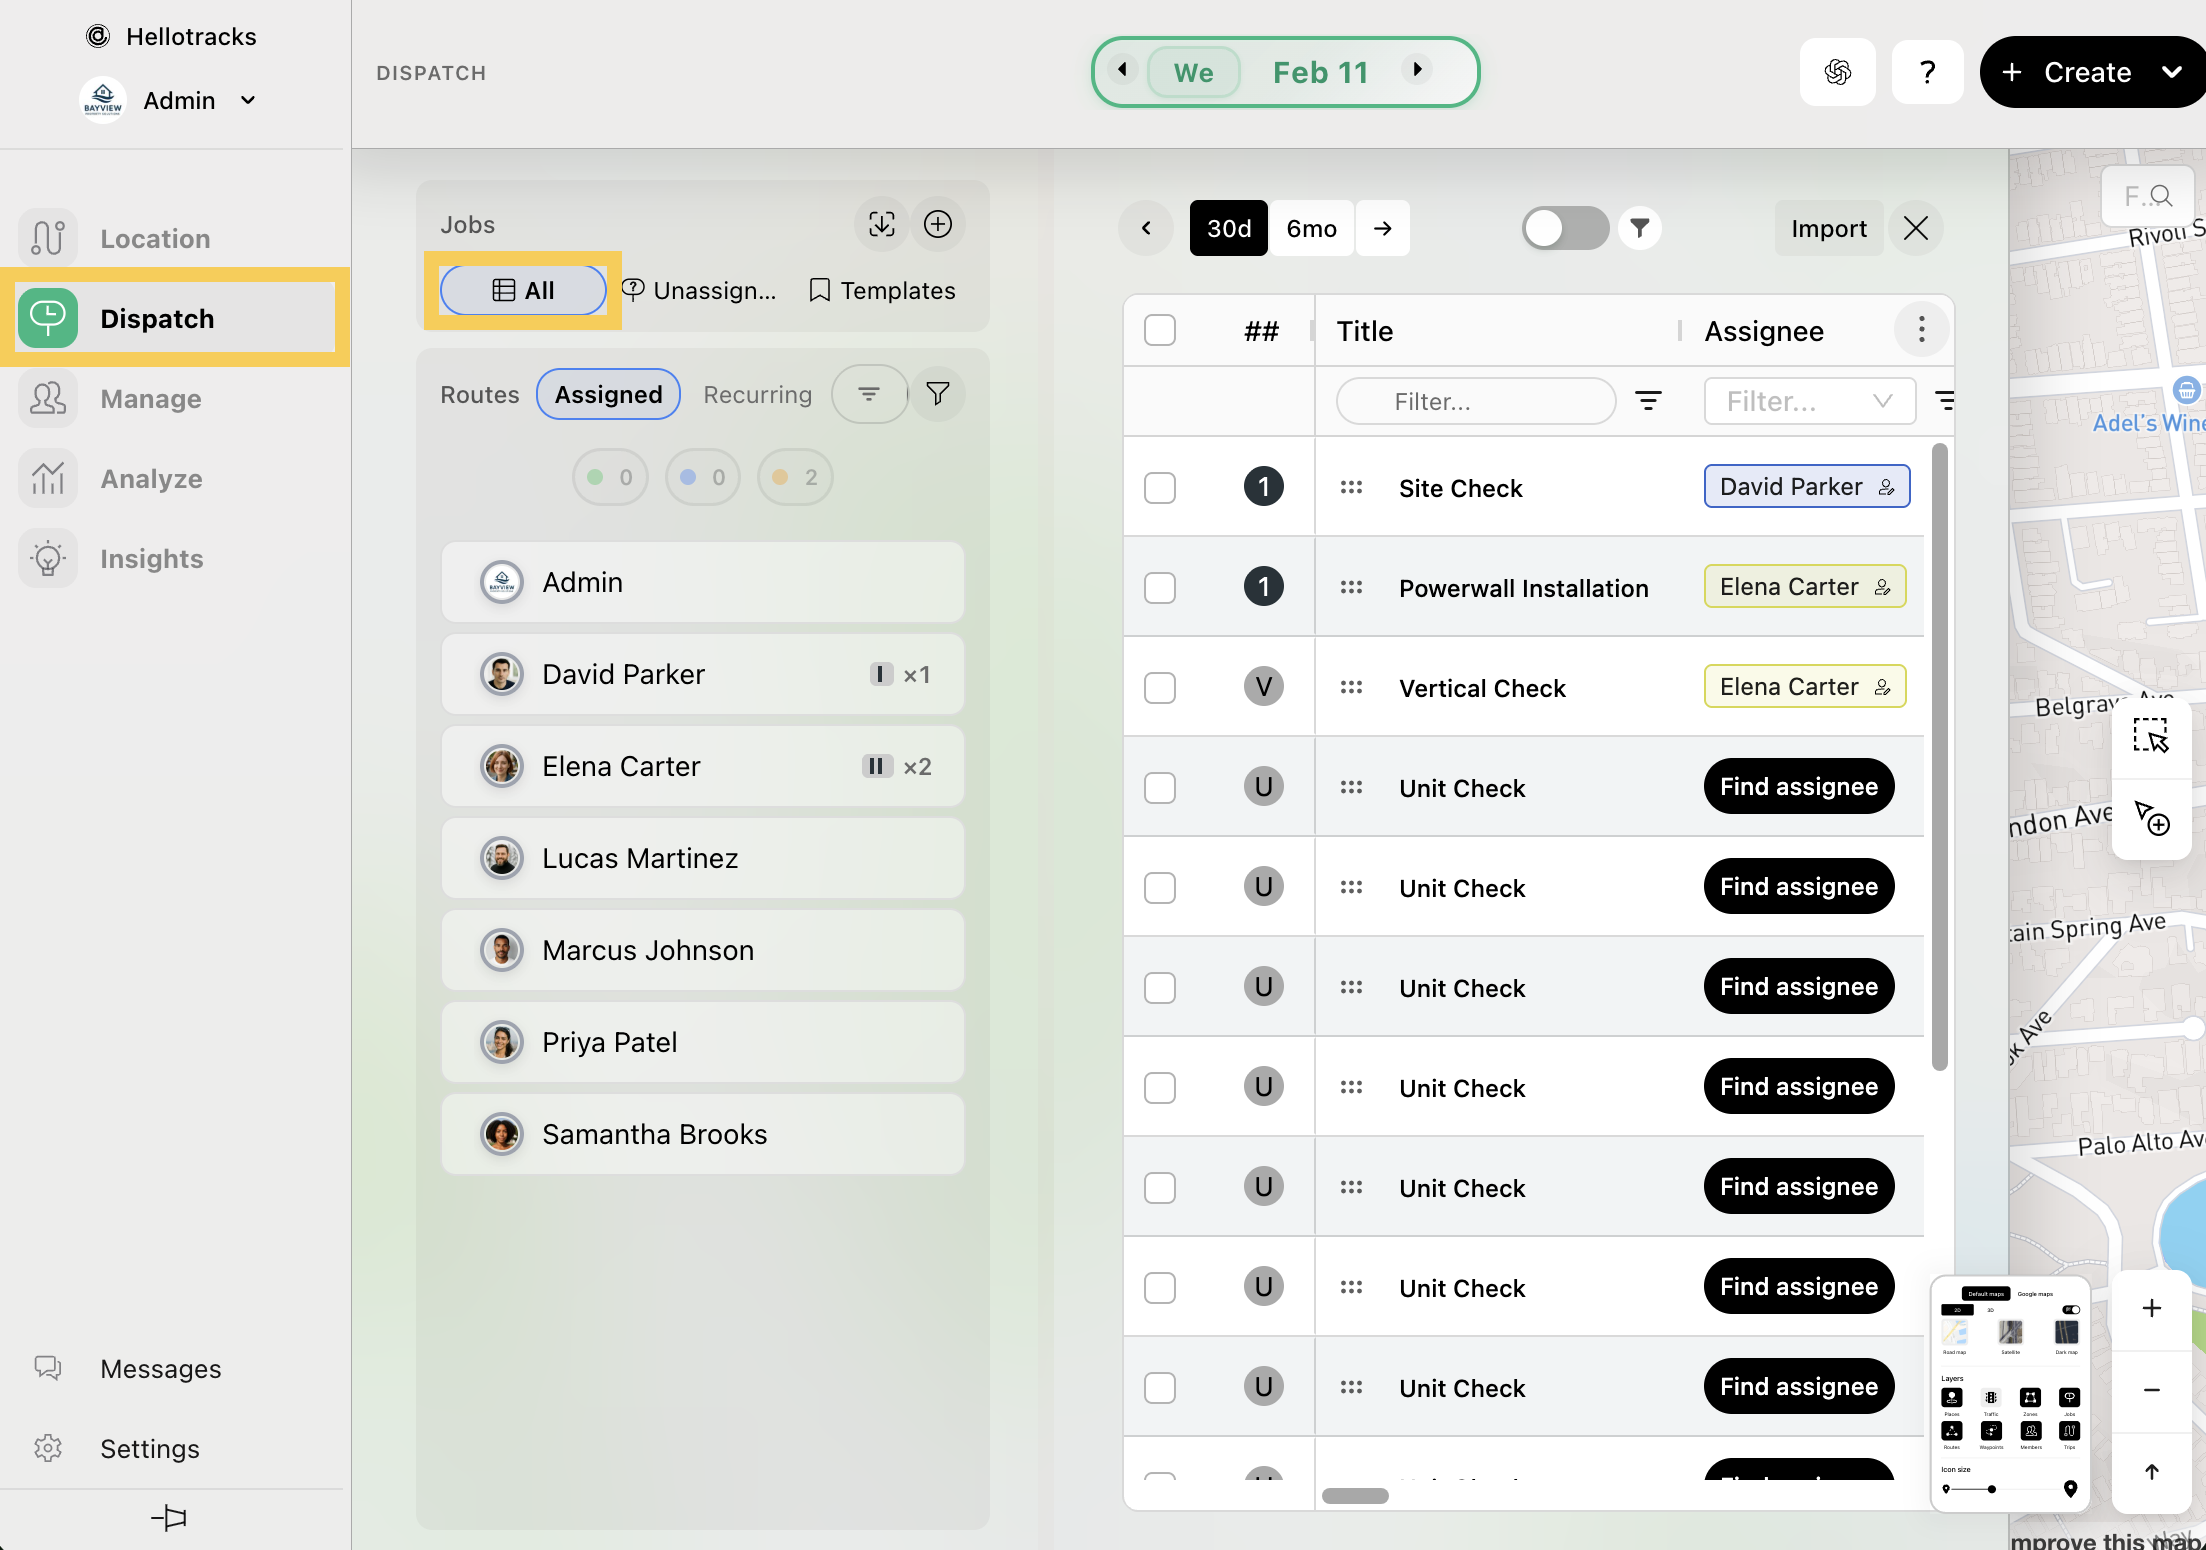Click the scan import icon in Jobs

point(881,224)
